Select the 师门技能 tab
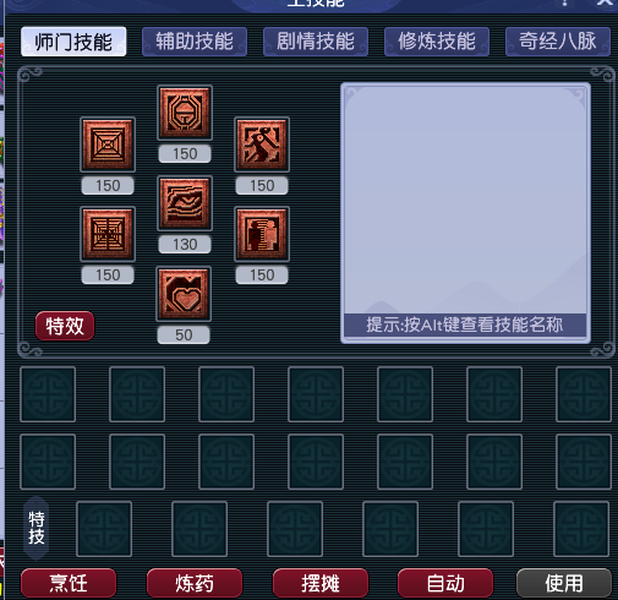Image resolution: width=618 pixels, height=600 pixels. coord(74,41)
